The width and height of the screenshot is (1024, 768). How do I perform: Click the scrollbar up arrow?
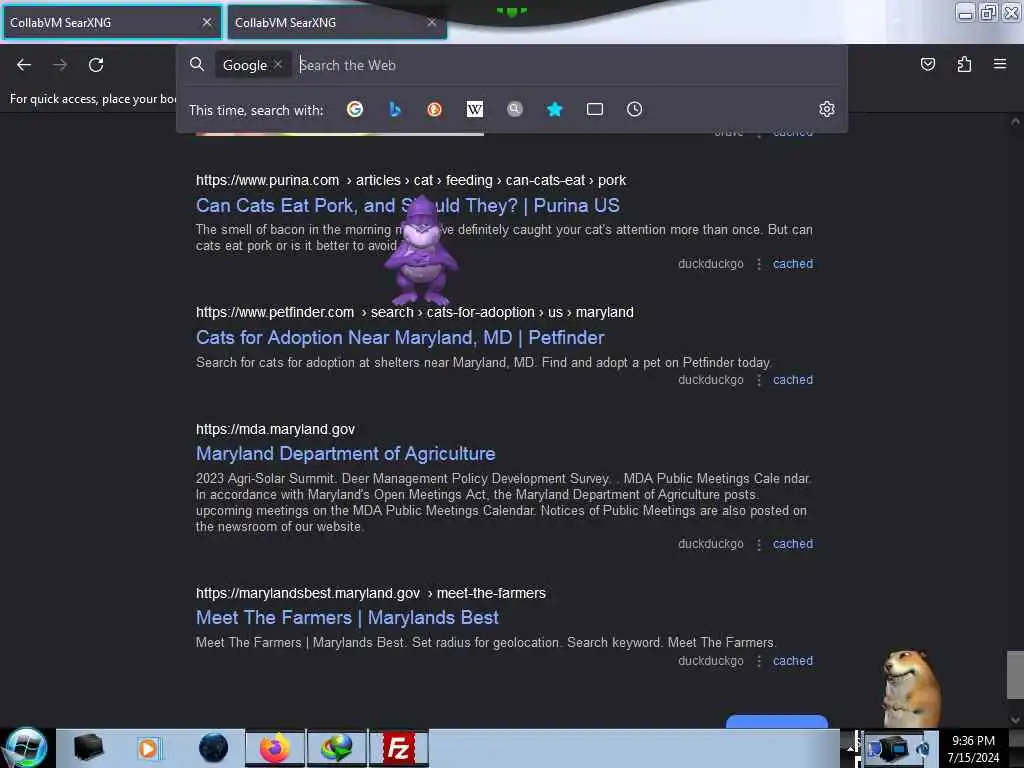pos(1015,121)
